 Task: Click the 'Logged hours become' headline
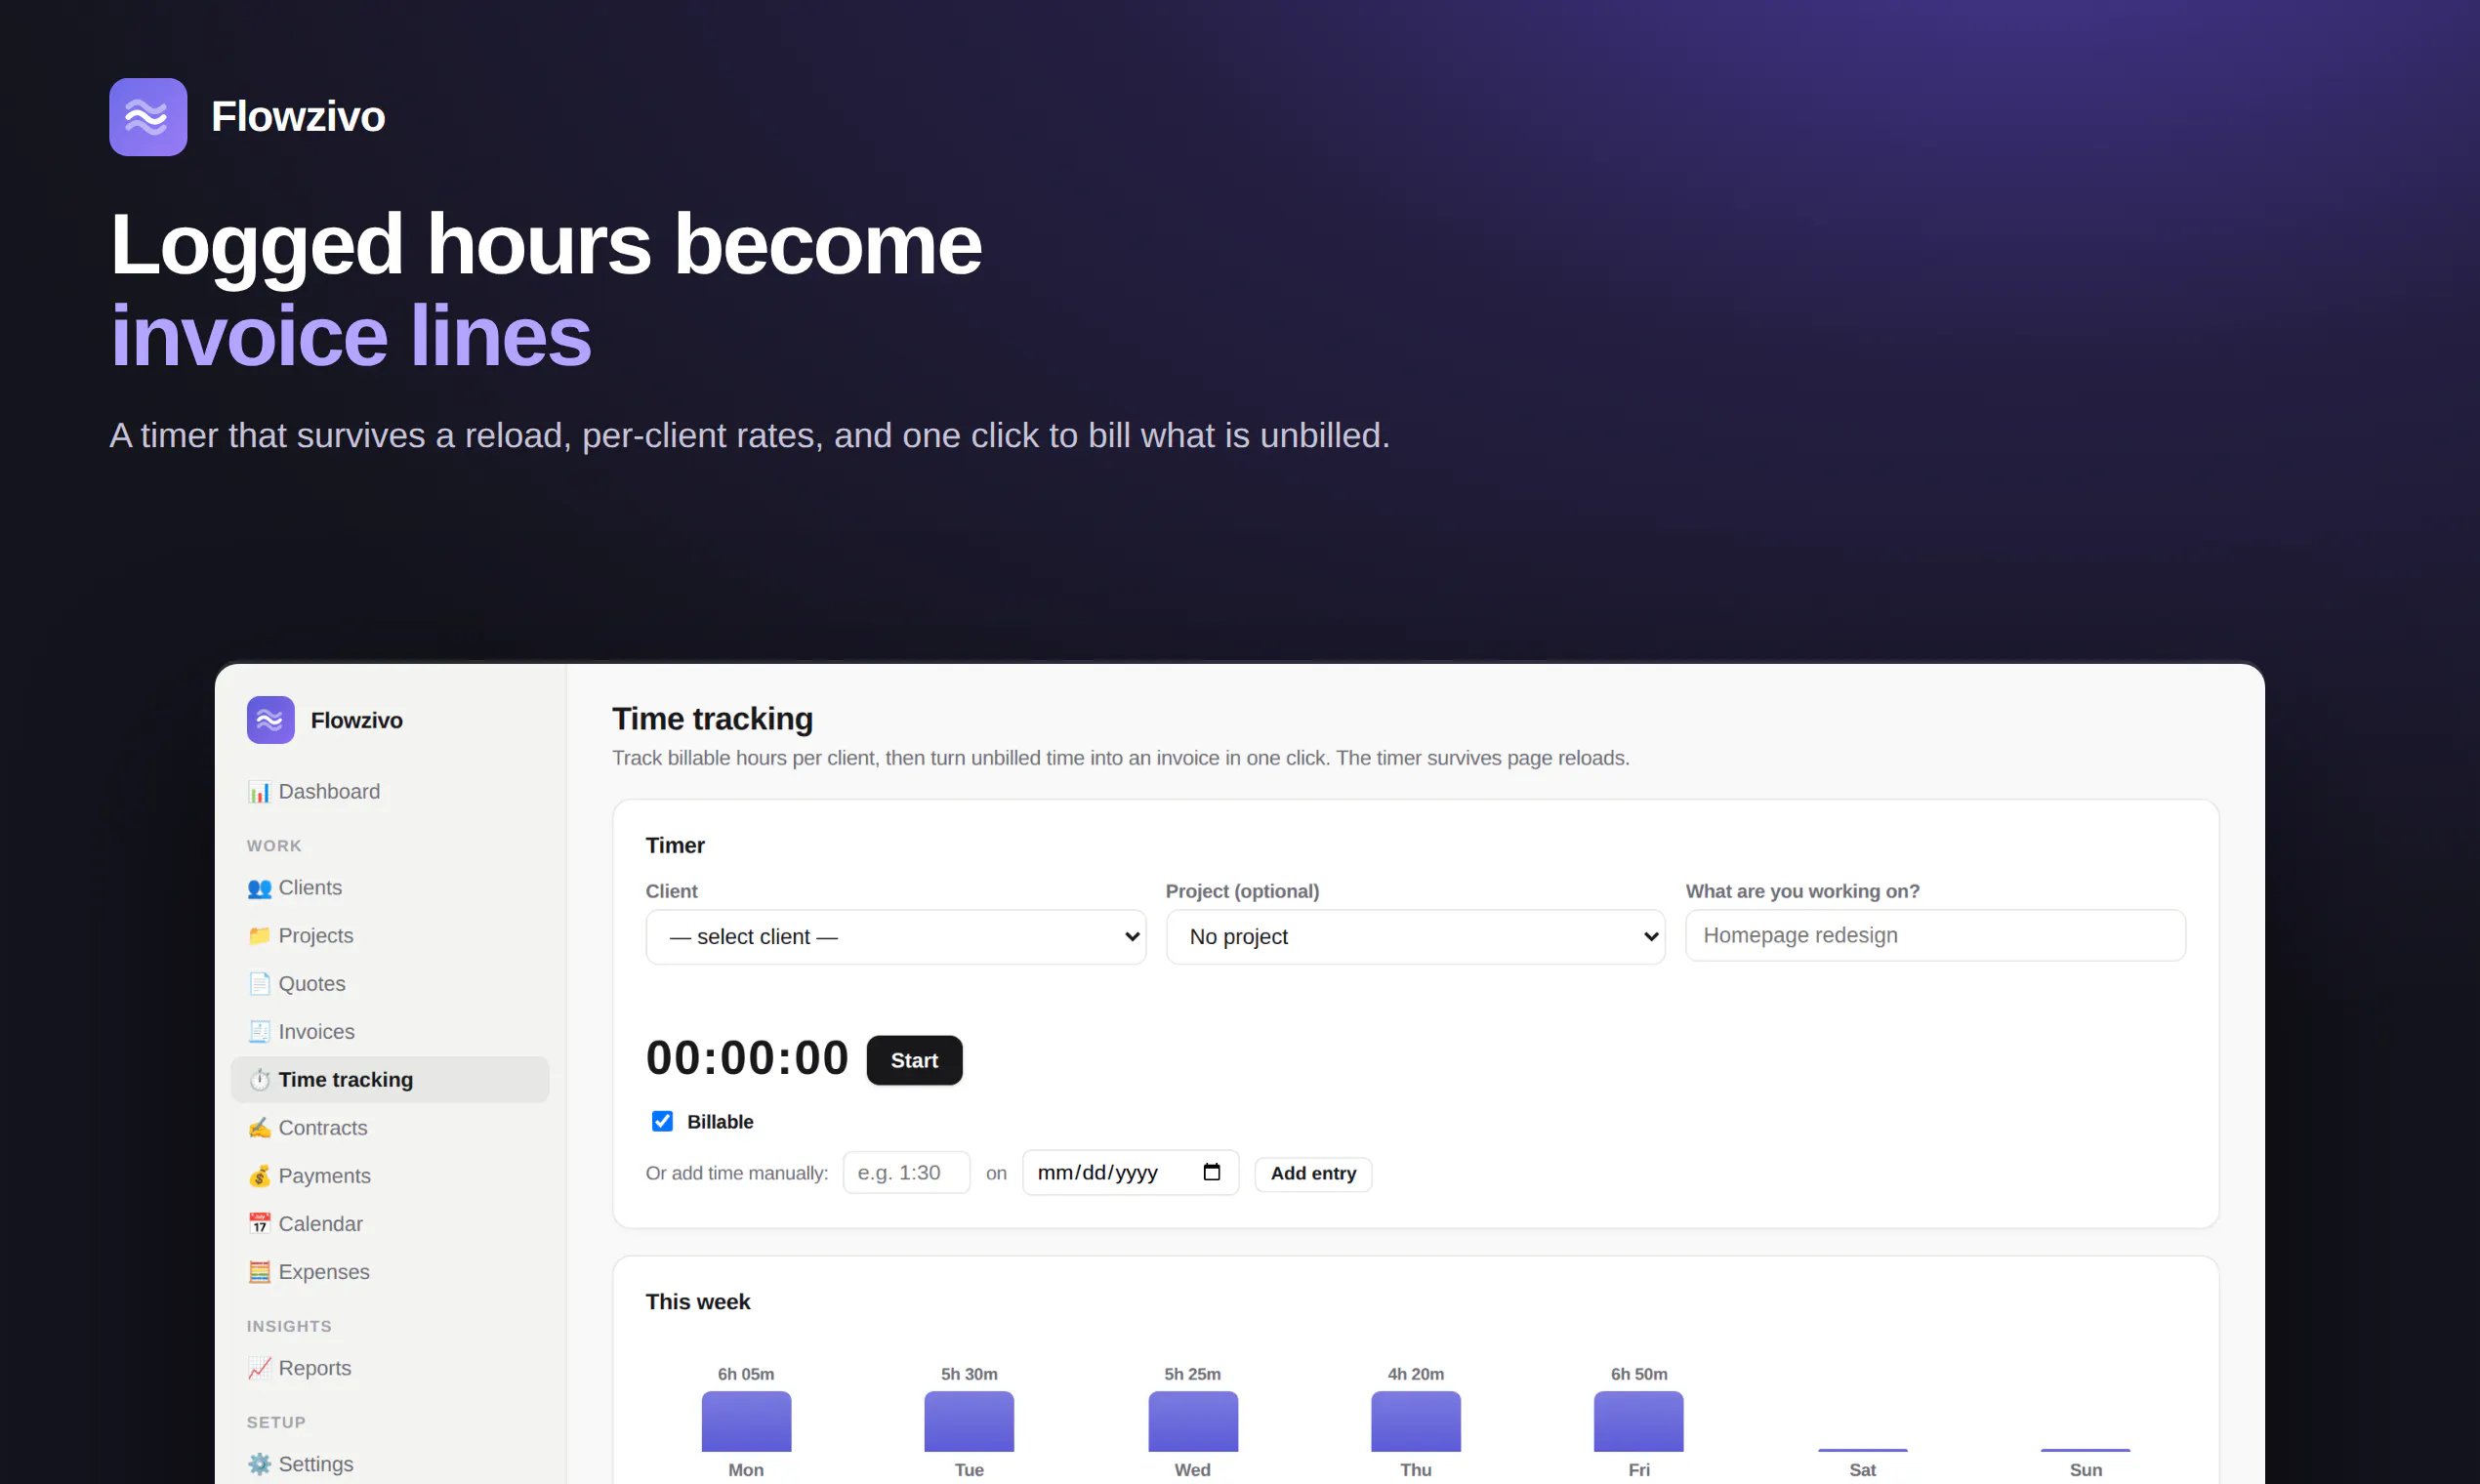point(546,246)
